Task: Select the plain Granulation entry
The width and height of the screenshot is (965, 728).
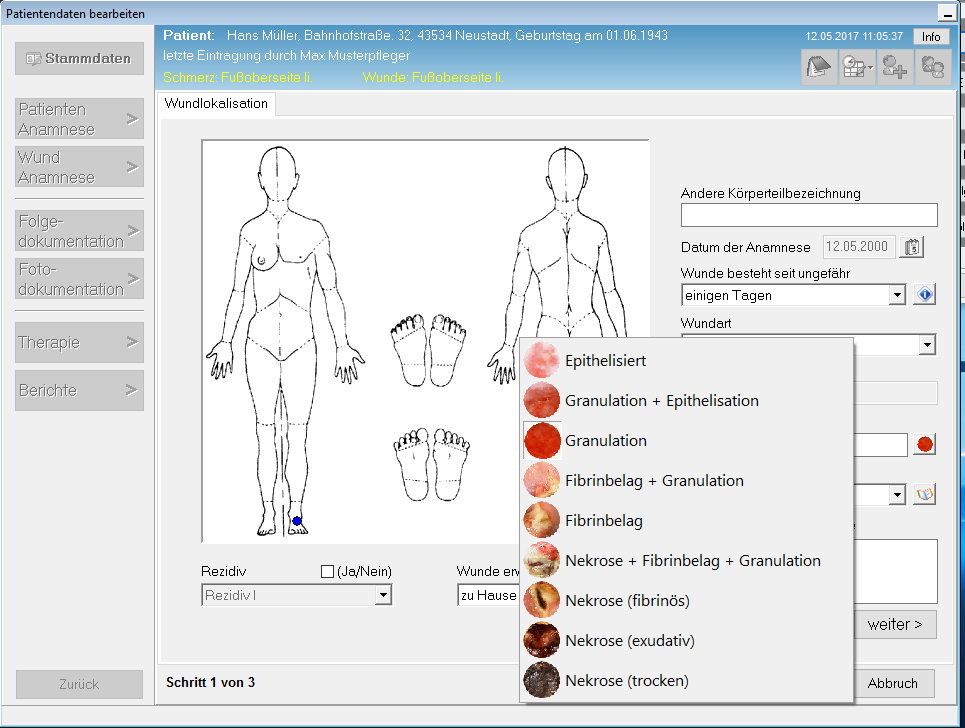Action: [687, 441]
